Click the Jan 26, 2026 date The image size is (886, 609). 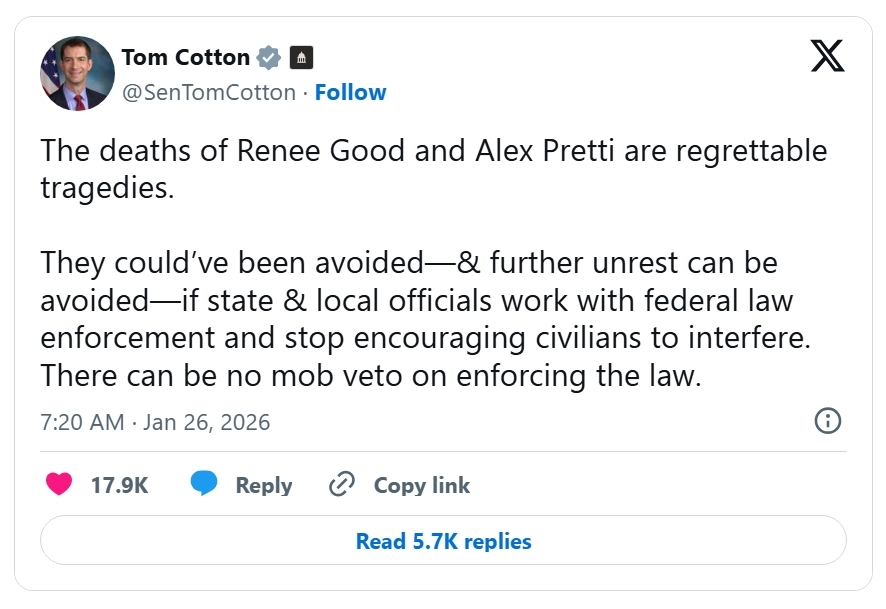207,422
